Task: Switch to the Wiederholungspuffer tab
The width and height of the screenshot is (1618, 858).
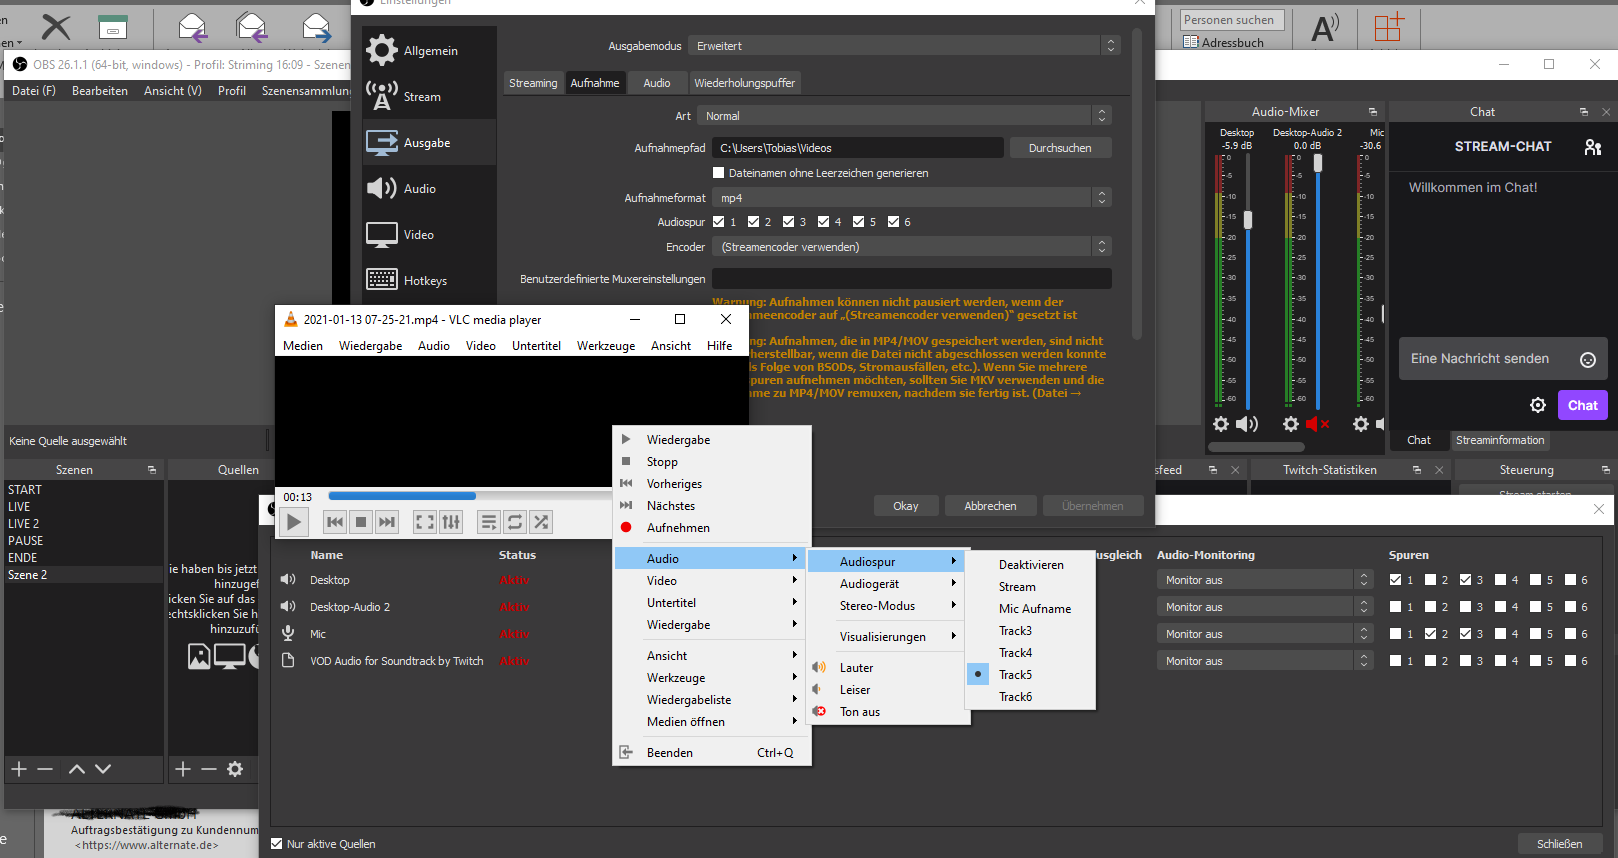Action: (x=744, y=83)
